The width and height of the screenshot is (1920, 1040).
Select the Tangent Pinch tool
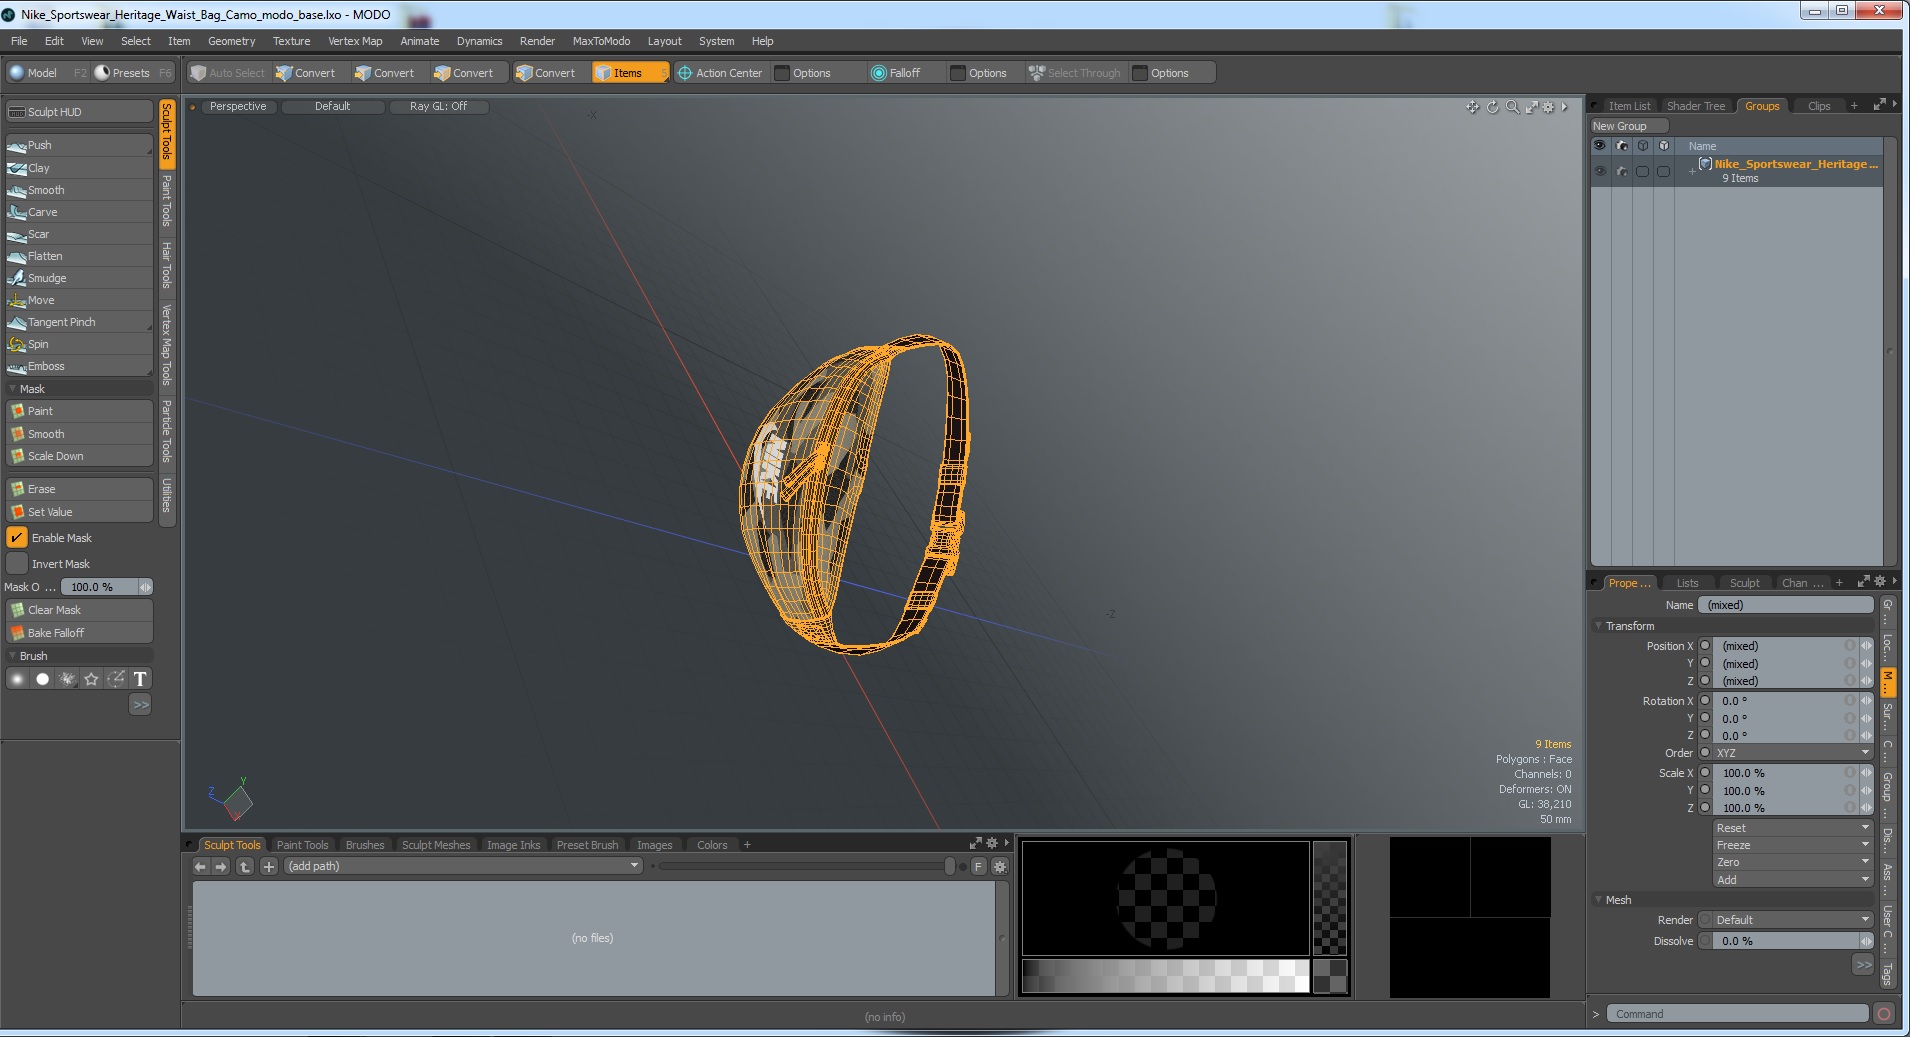[x=79, y=323]
